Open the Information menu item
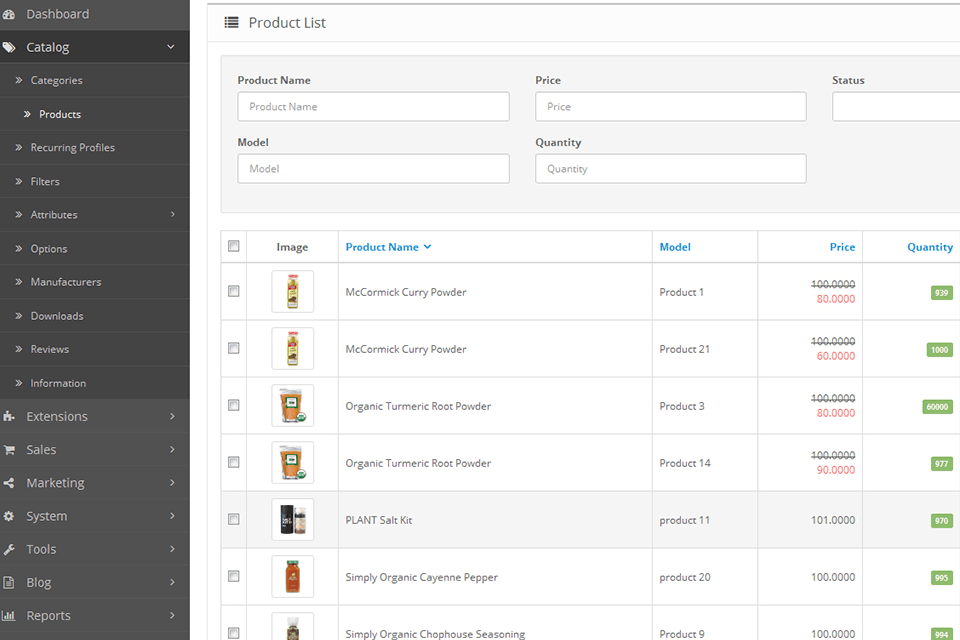The height and width of the screenshot is (640, 960). [58, 383]
